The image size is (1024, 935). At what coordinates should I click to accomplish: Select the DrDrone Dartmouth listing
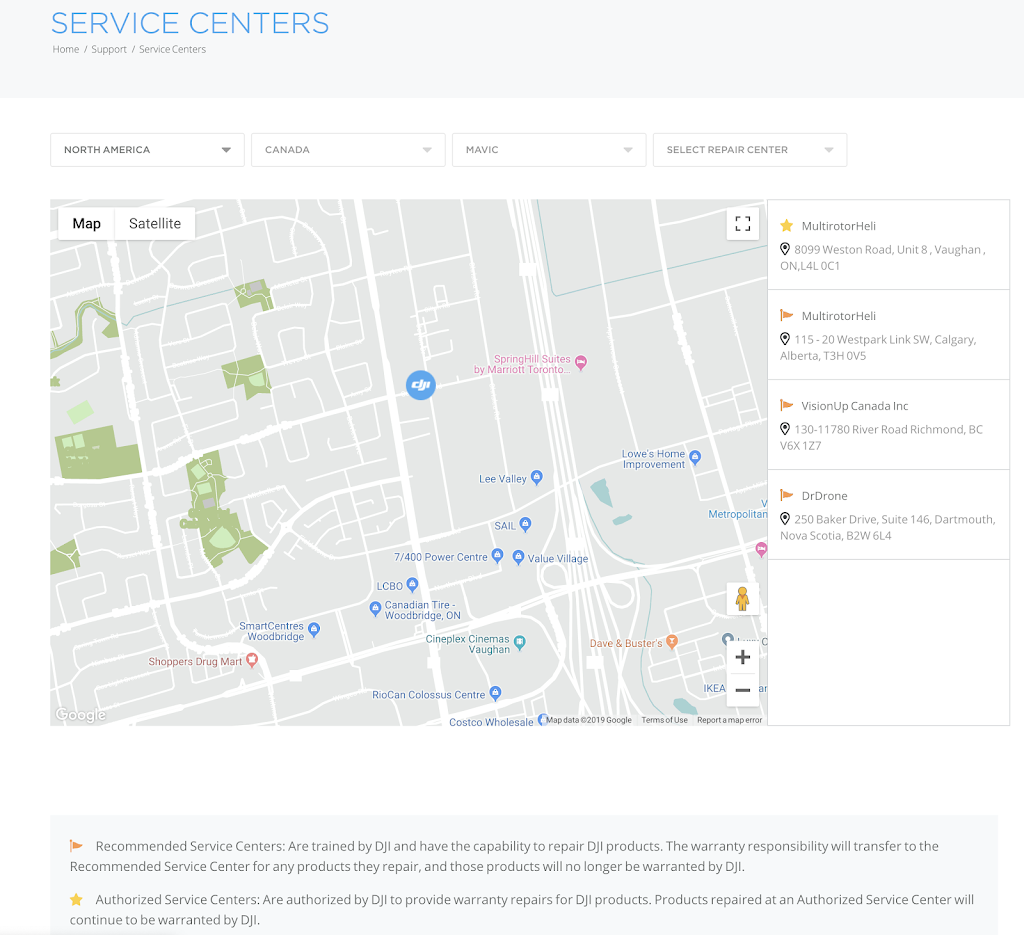tap(889, 515)
